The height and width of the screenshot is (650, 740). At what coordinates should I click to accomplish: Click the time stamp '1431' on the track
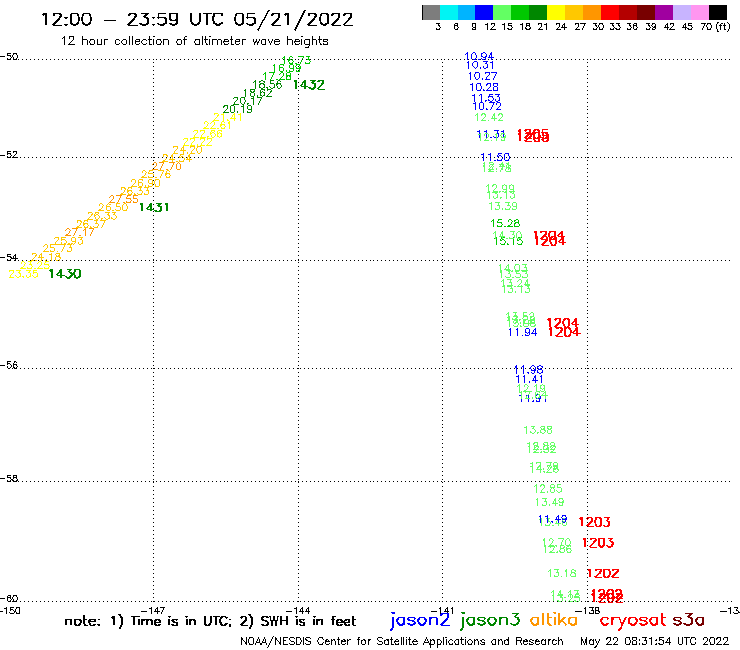tap(154, 207)
